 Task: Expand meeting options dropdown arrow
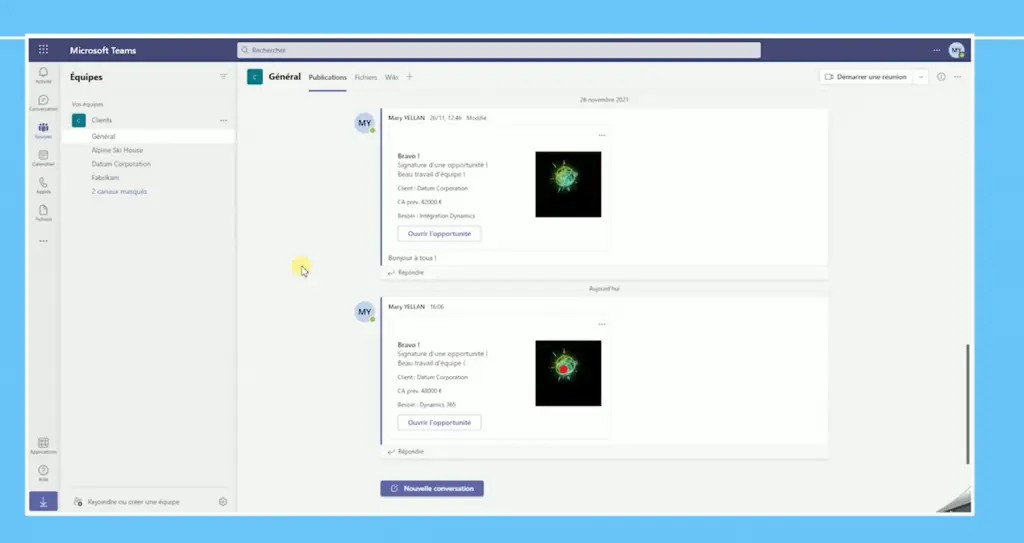[x=921, y=76]
